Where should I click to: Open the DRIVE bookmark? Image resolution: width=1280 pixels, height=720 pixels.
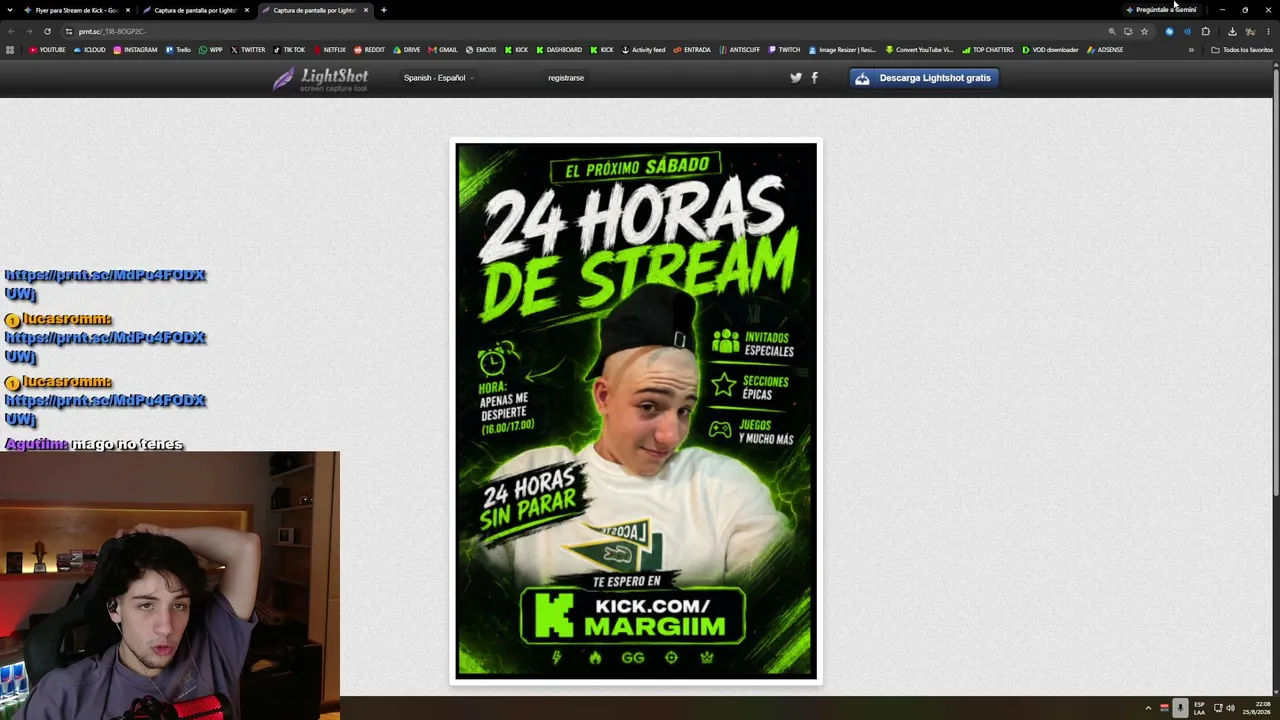tap(407, 50)
